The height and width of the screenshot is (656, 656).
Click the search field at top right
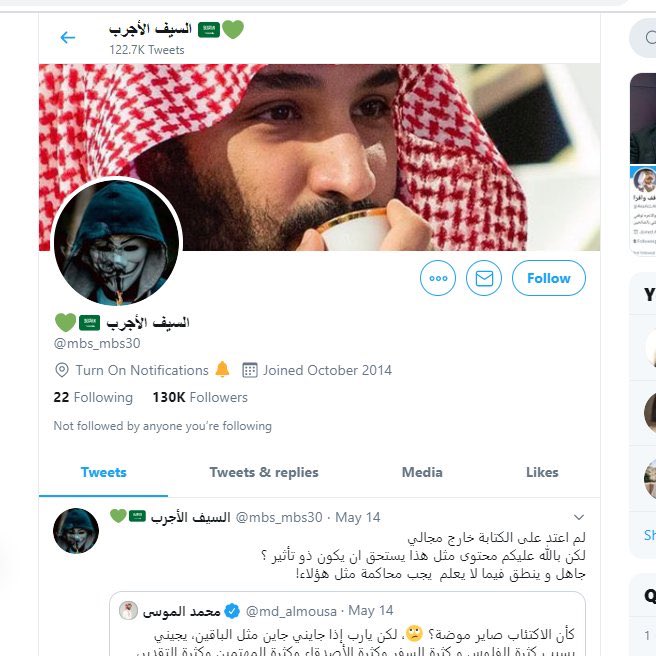(643, 38)
